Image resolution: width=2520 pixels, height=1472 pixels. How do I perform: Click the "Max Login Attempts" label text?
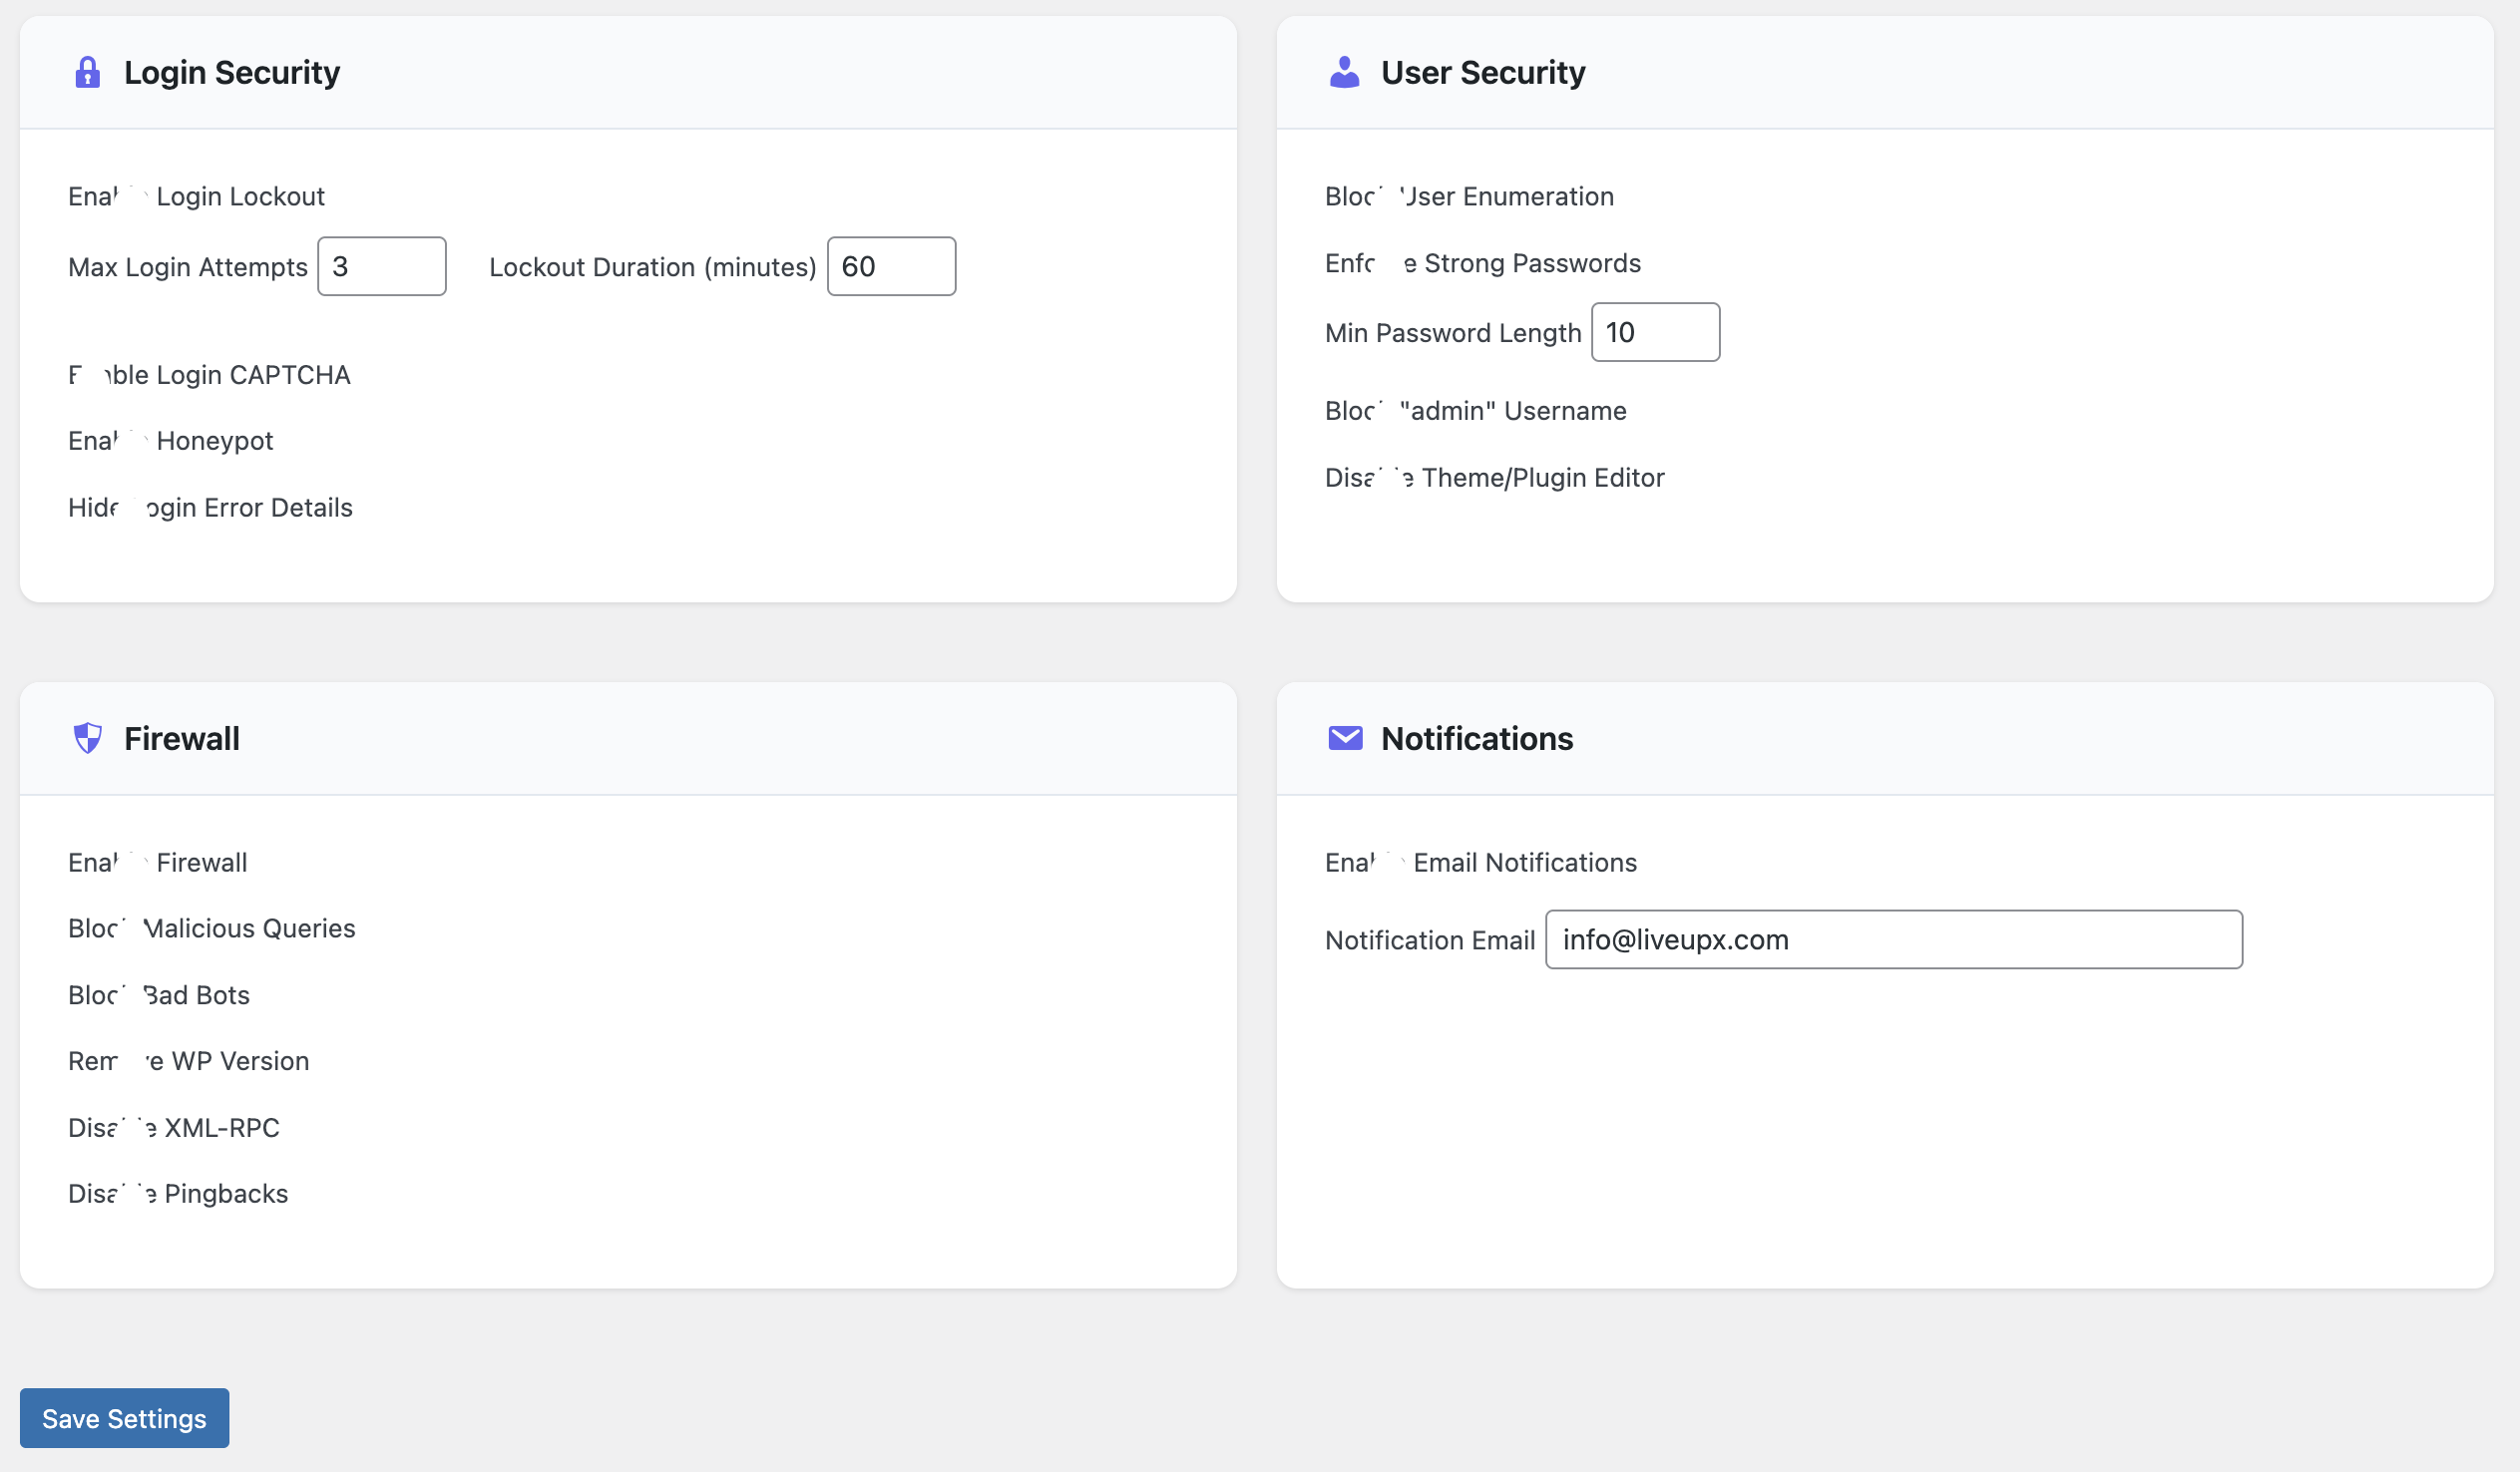click(x=188, y=267)
